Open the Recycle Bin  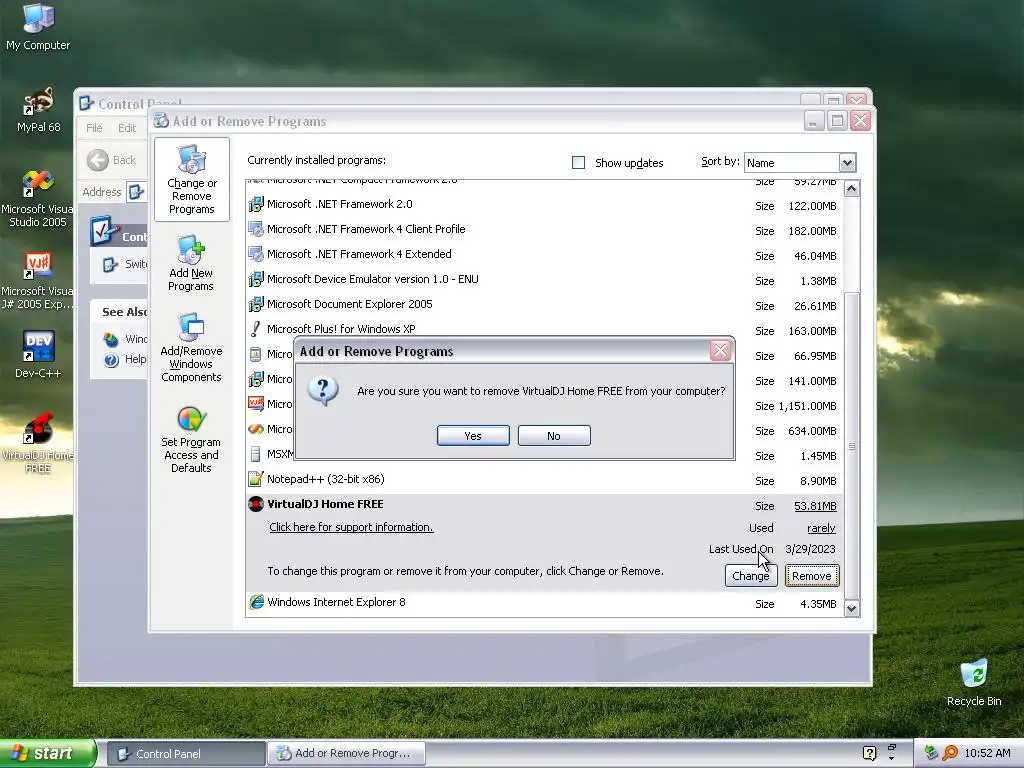pyautogui.click(x=974, y=683)
